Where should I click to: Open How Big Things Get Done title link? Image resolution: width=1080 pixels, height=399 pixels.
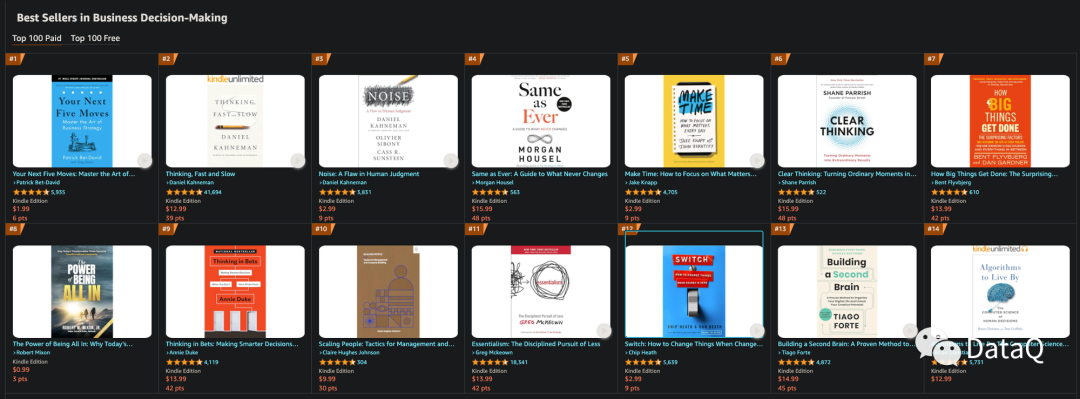[994, 174]
